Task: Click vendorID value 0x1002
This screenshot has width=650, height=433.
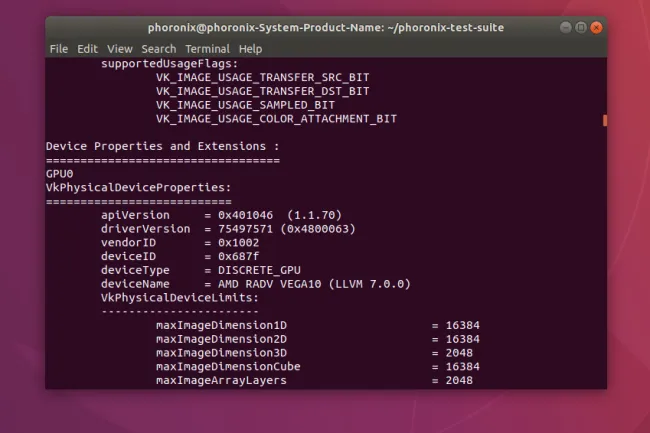Action: 238,242
